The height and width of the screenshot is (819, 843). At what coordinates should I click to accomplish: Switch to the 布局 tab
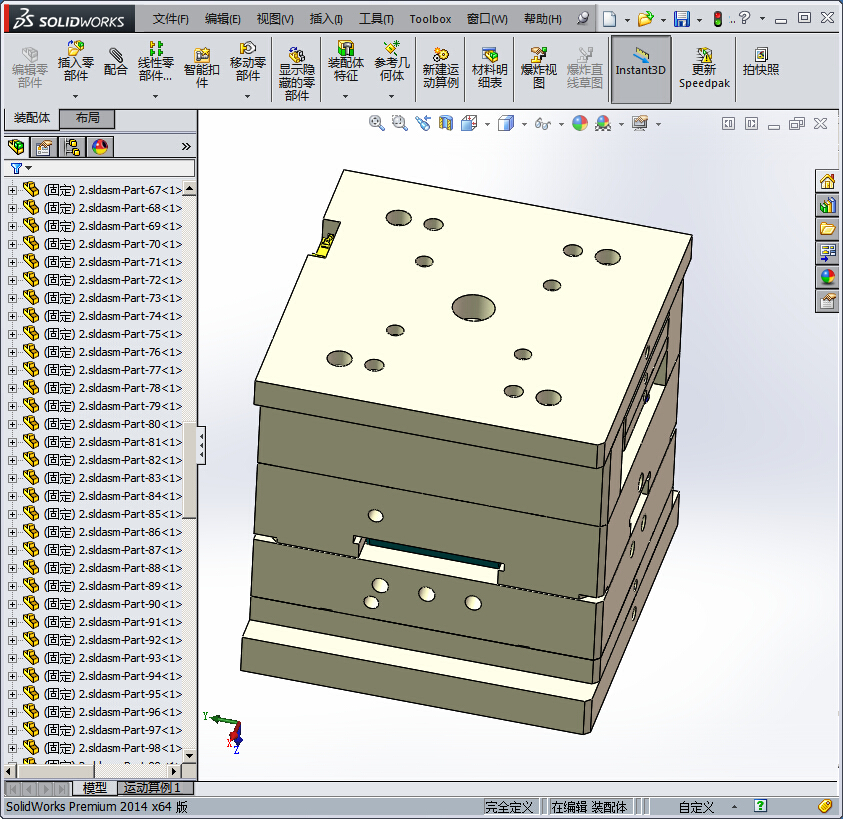point(87,118)
